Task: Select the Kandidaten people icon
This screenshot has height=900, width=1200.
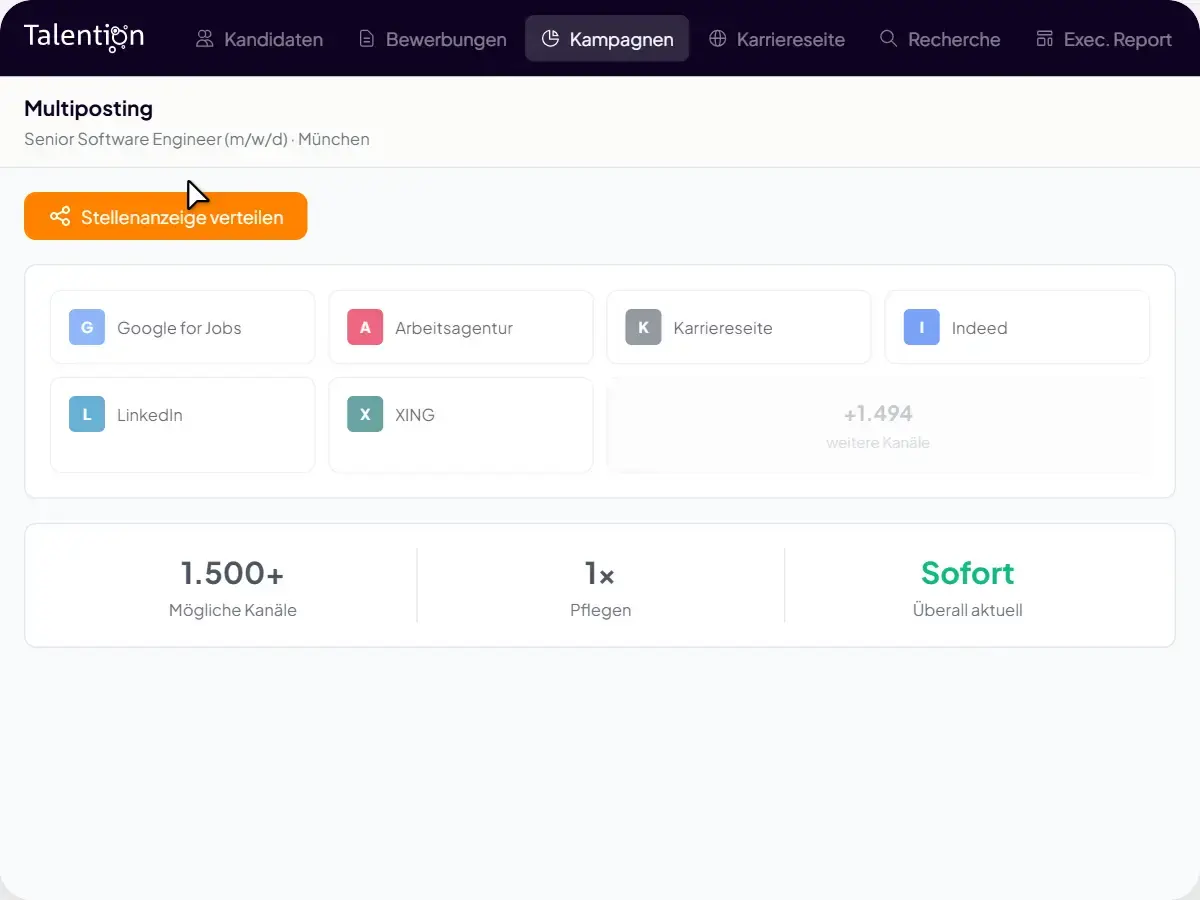Action: pos(205,38)
